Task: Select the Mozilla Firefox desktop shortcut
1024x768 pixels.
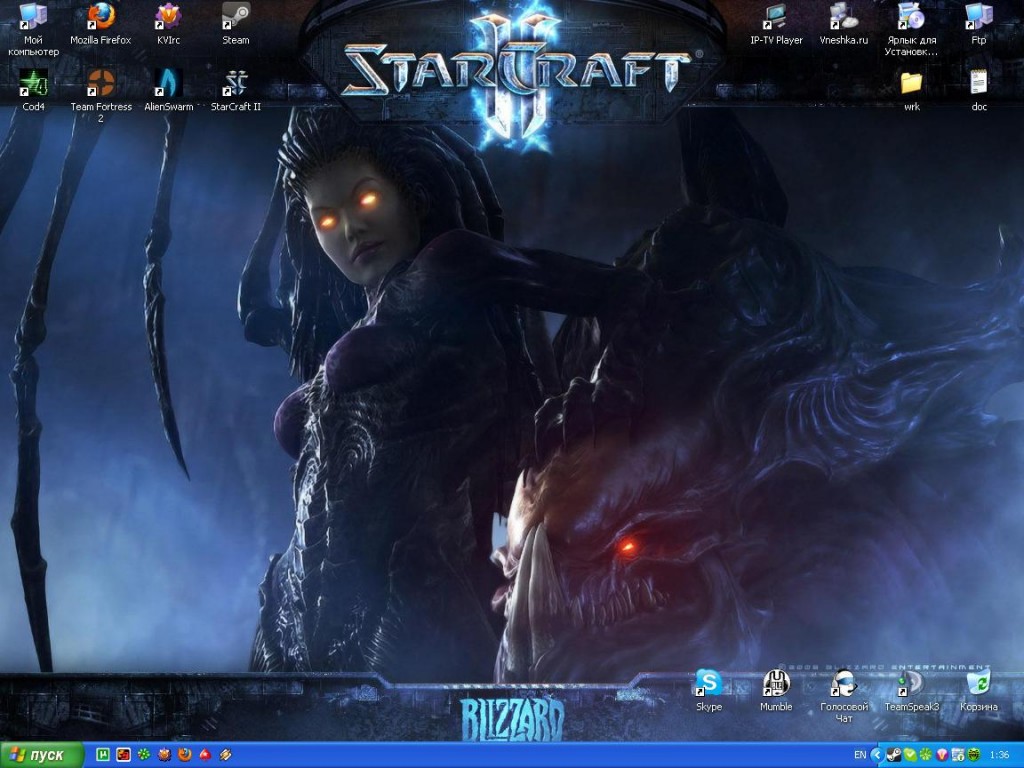Action: pos(101,24)
